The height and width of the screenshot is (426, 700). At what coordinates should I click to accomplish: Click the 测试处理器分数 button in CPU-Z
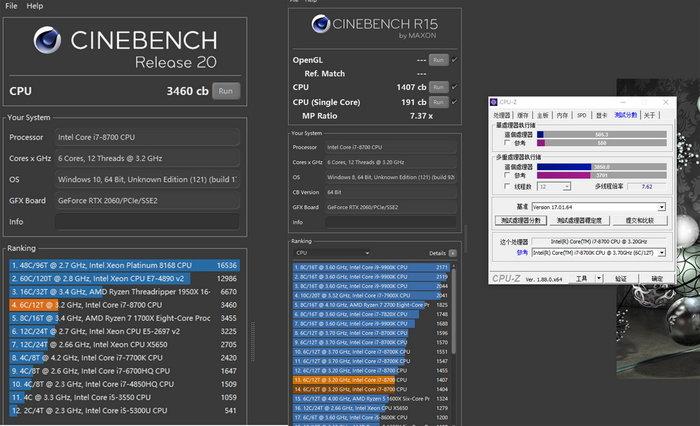[521, 221]
